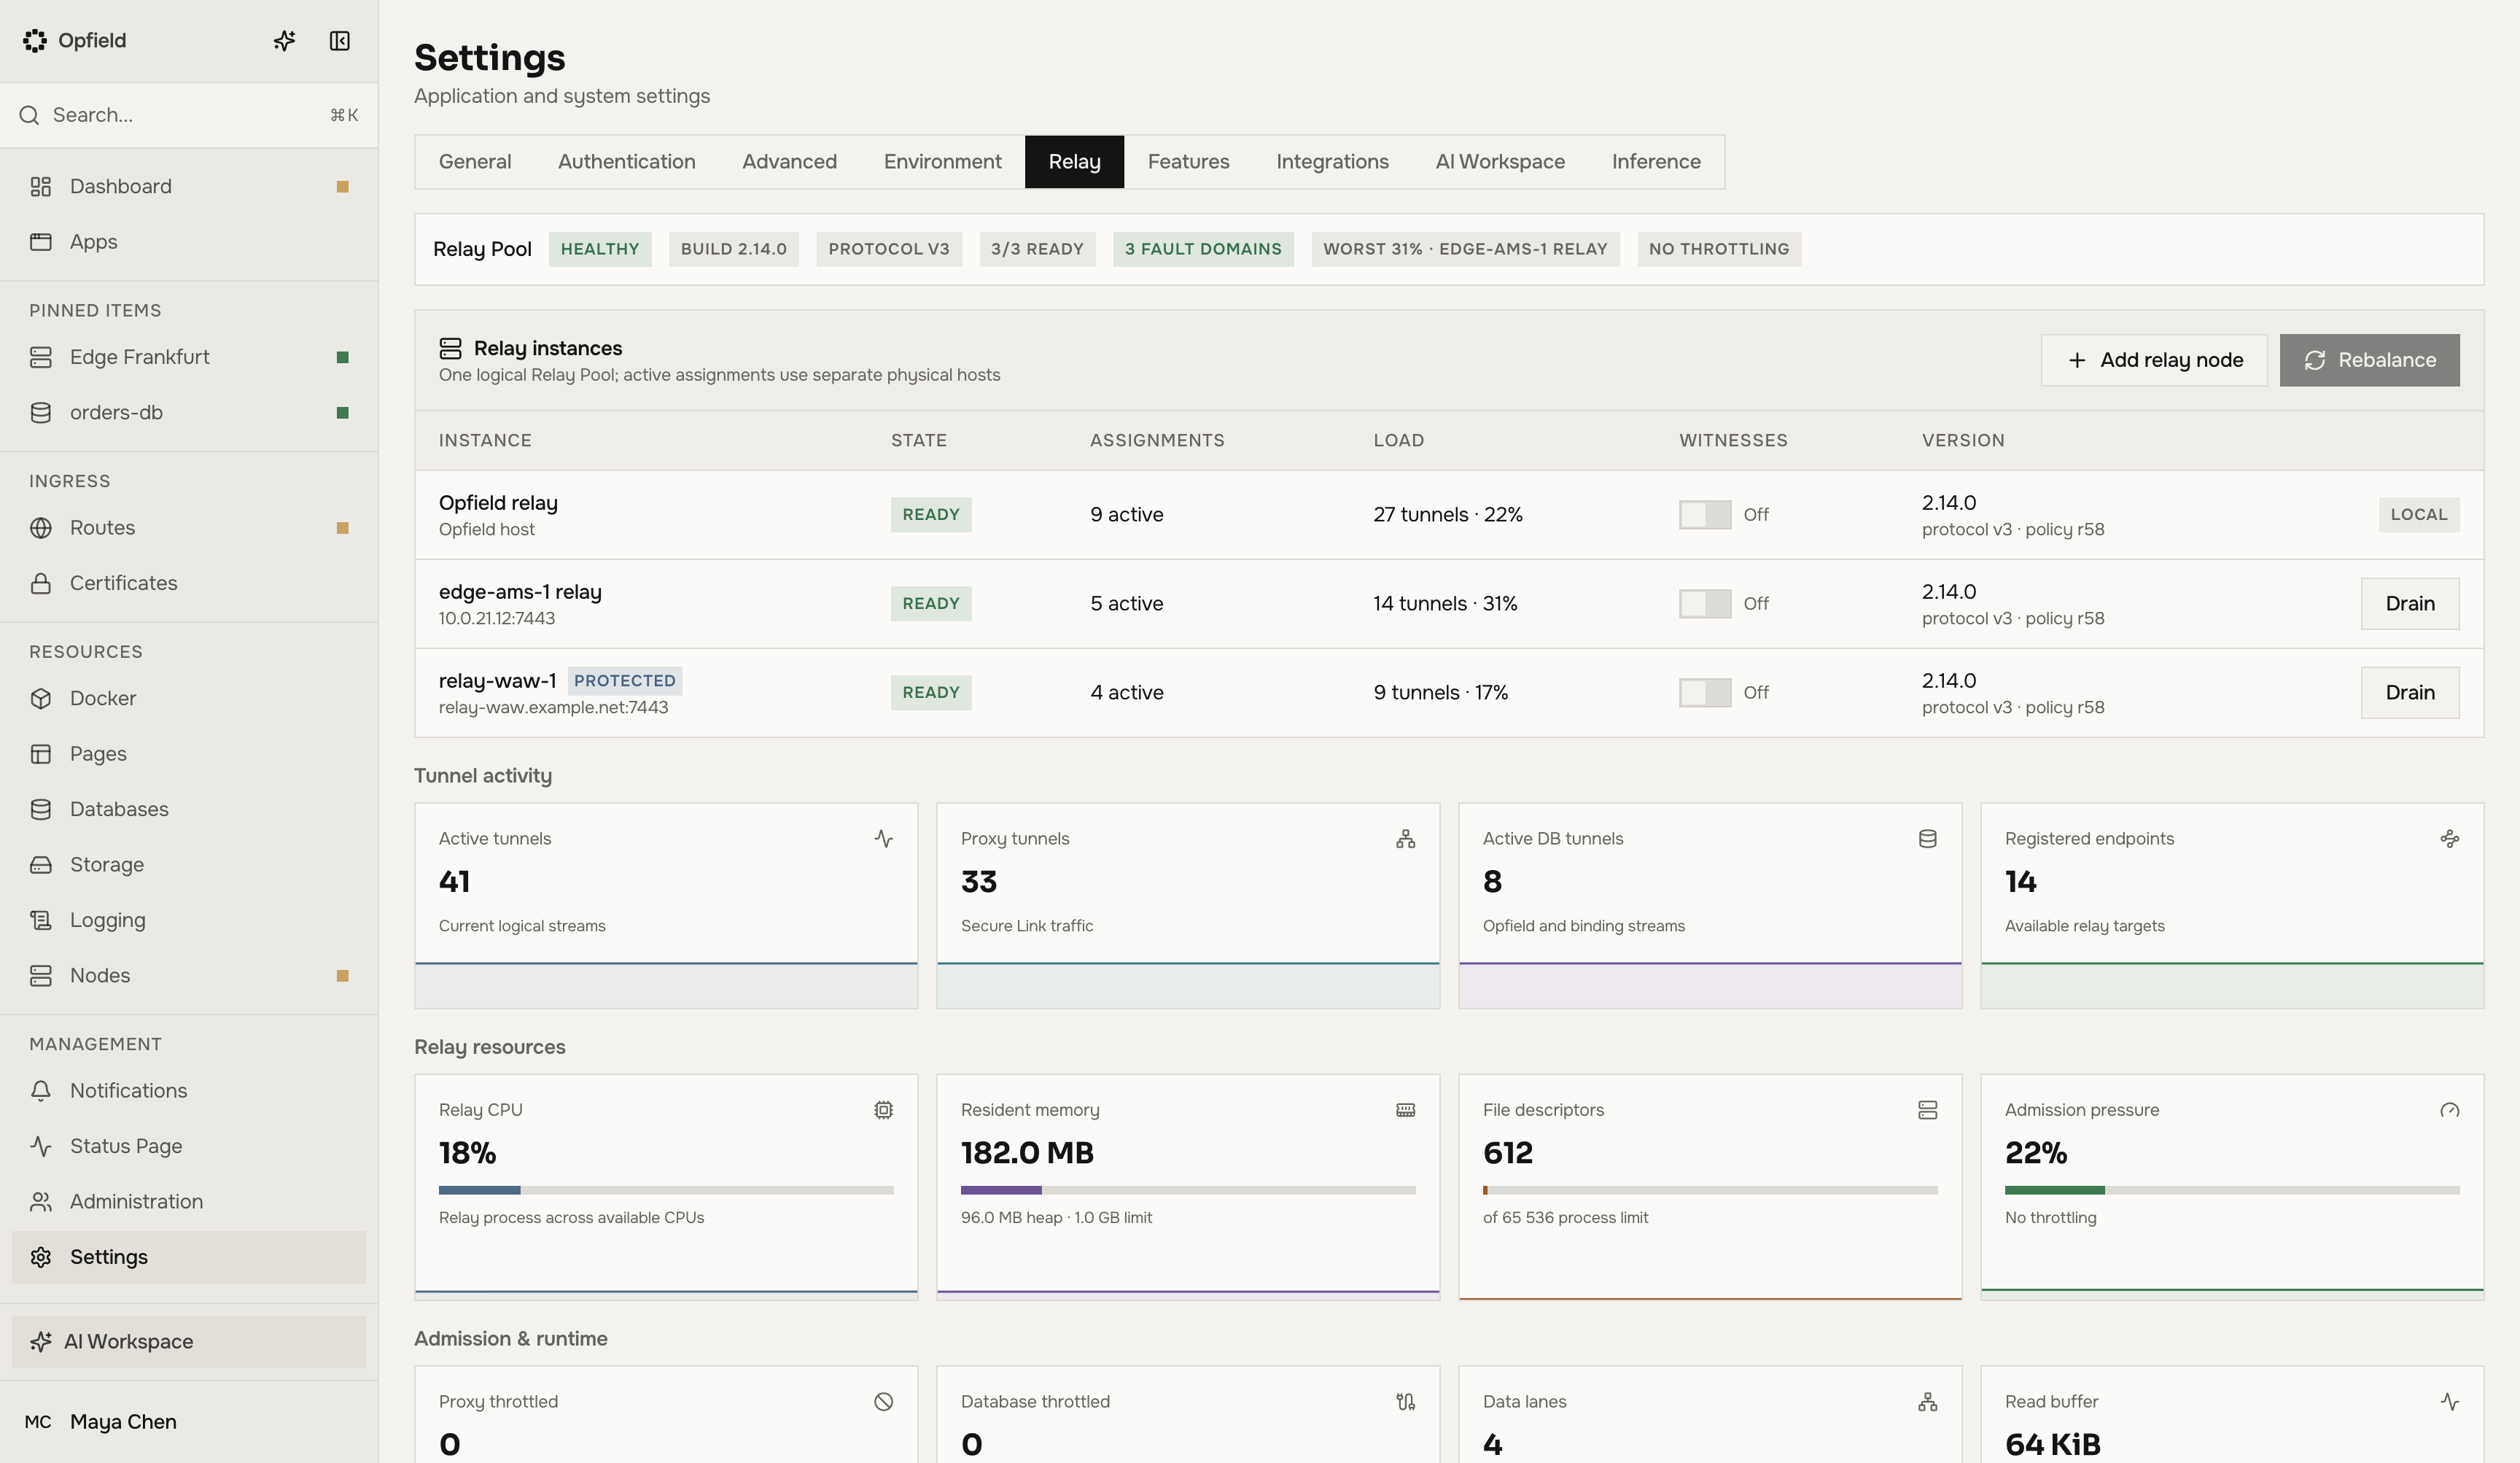Screen dimensions: 2520x1463
Task: Click the Admission pressure progress bar
Action: click(2232, 1190)
